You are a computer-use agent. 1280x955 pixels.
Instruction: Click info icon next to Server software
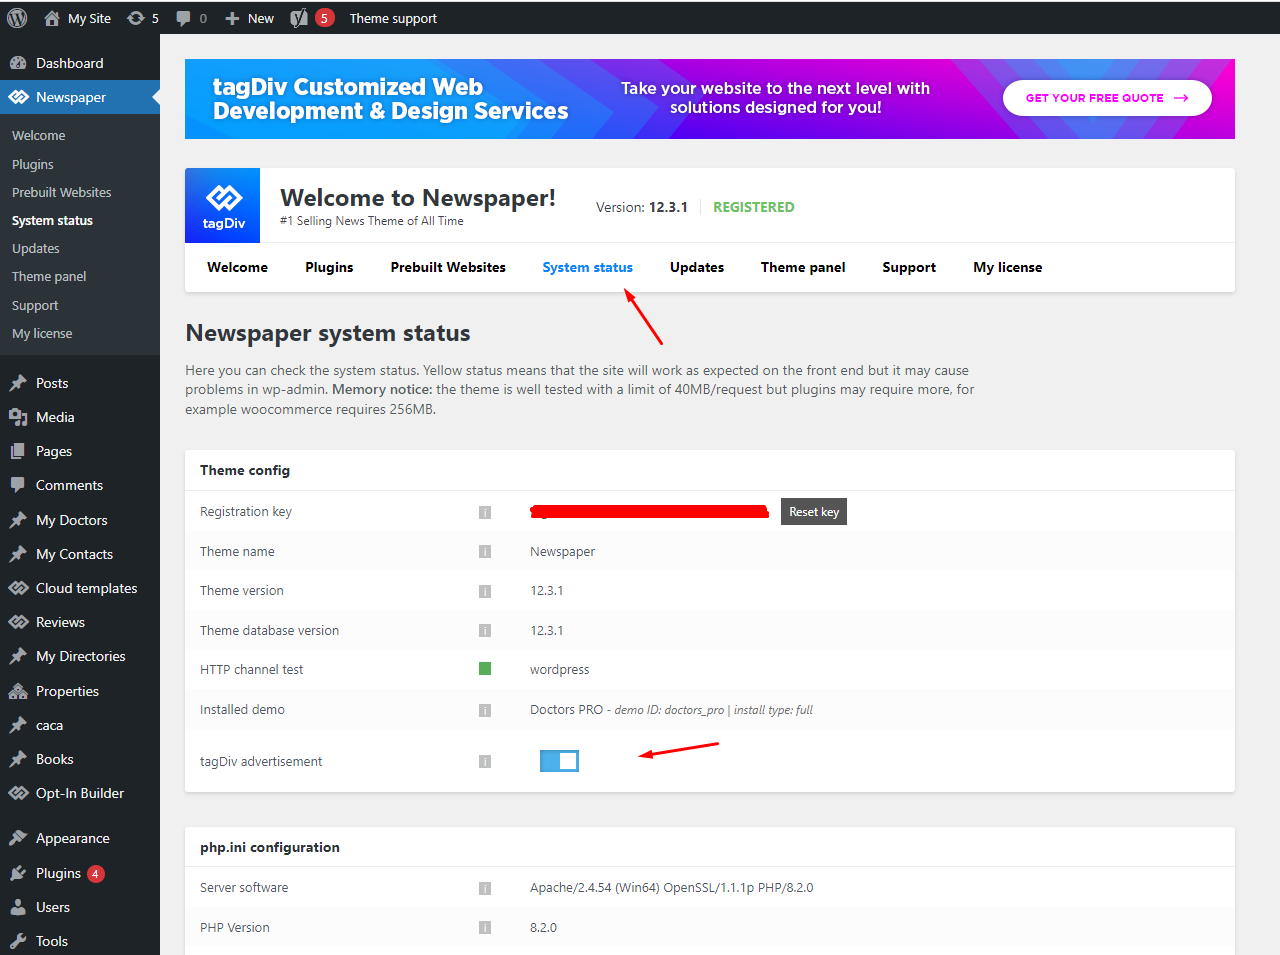(485, 888)
